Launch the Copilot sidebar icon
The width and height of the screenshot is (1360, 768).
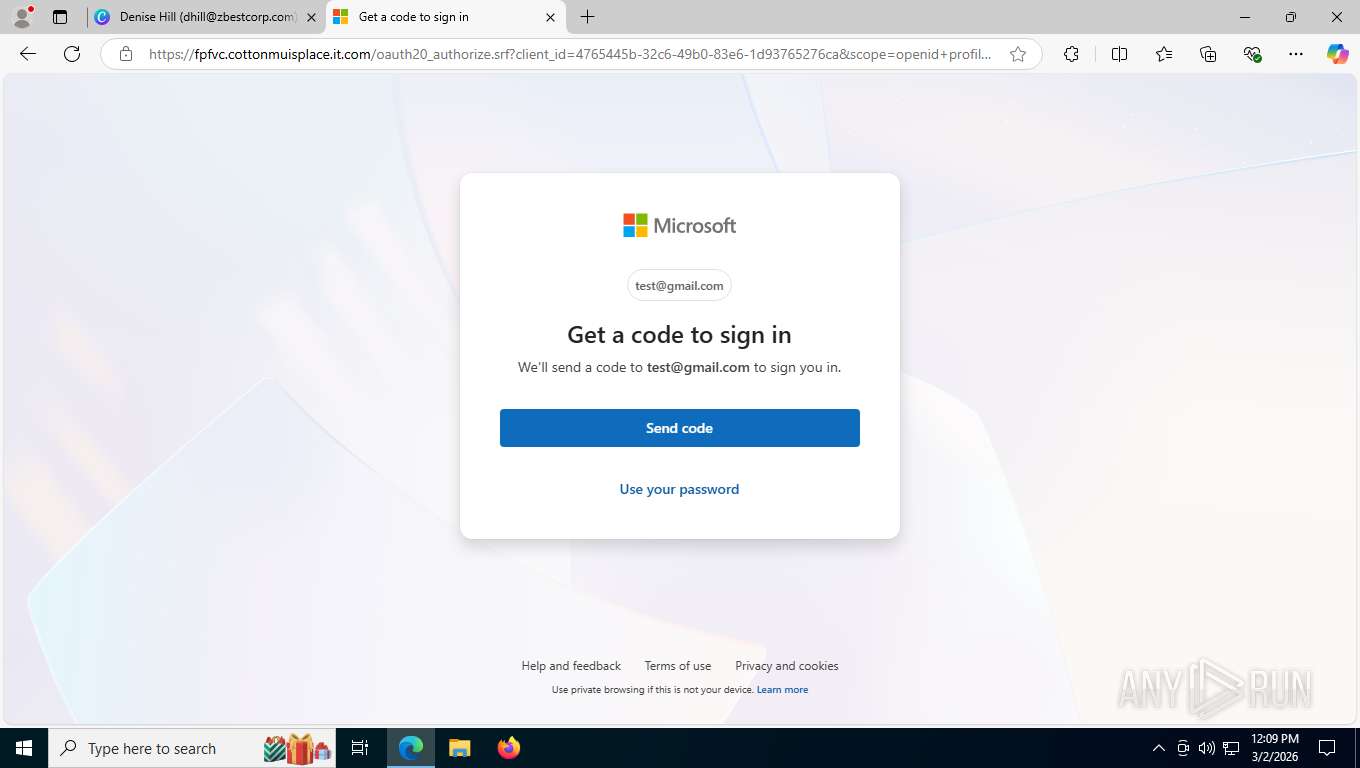tap(1337, 54)
